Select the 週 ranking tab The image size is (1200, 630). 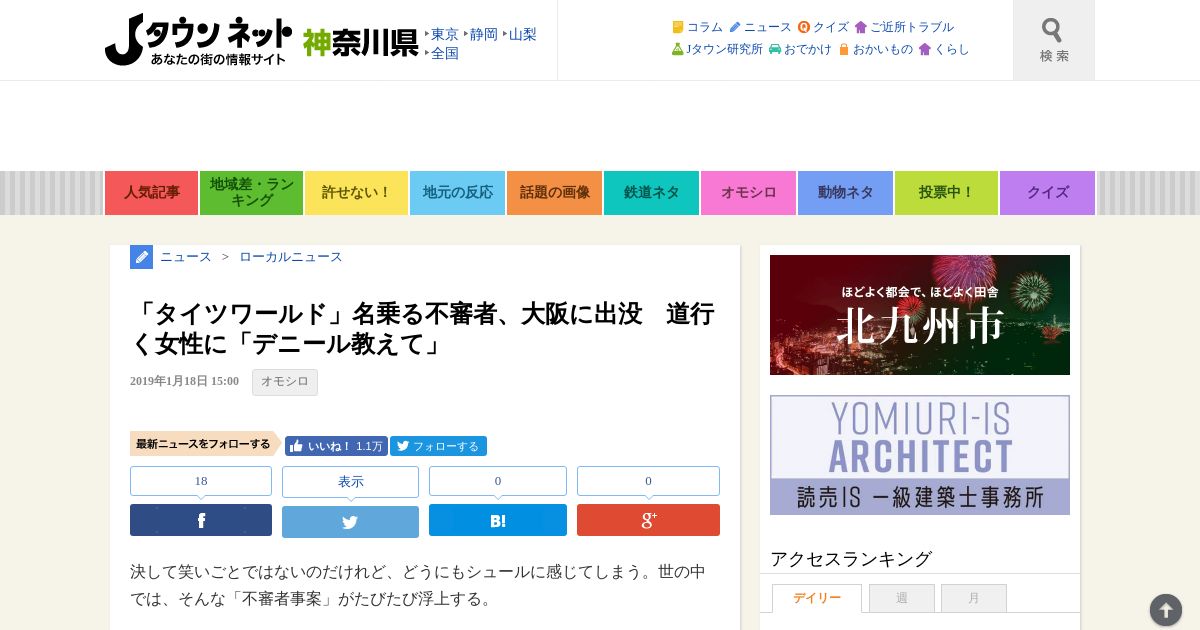click(902, 598)
